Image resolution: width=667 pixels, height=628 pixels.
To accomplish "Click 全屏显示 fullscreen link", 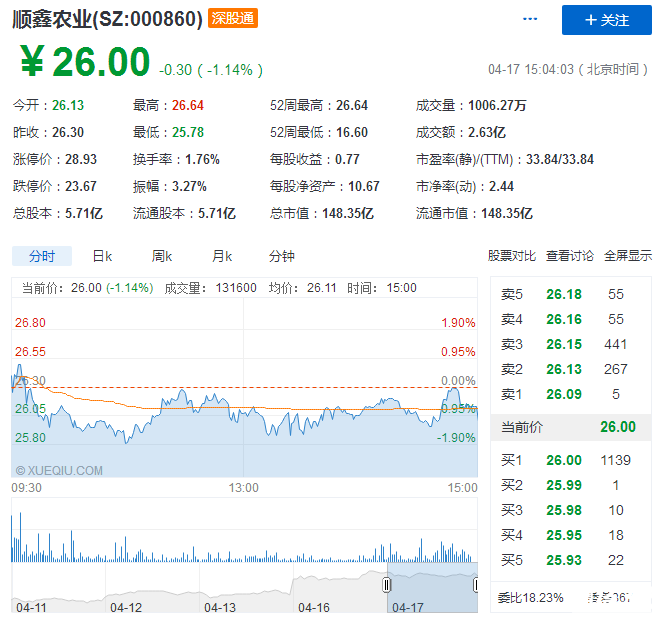I will pyautogui.click(x=628, y=256).
